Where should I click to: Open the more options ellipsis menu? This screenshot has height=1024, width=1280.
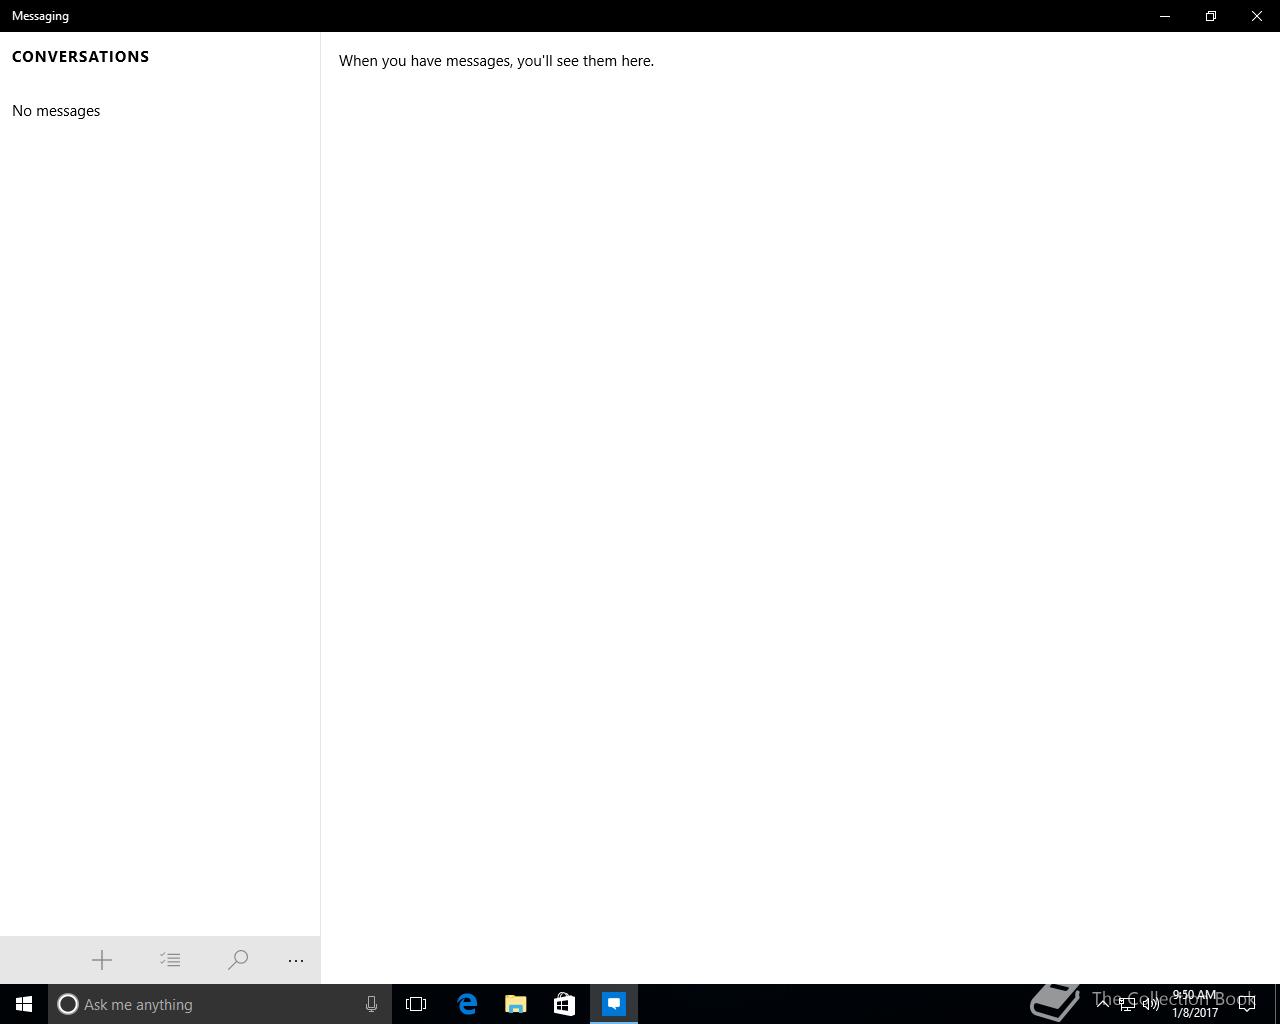coord(296,960)
